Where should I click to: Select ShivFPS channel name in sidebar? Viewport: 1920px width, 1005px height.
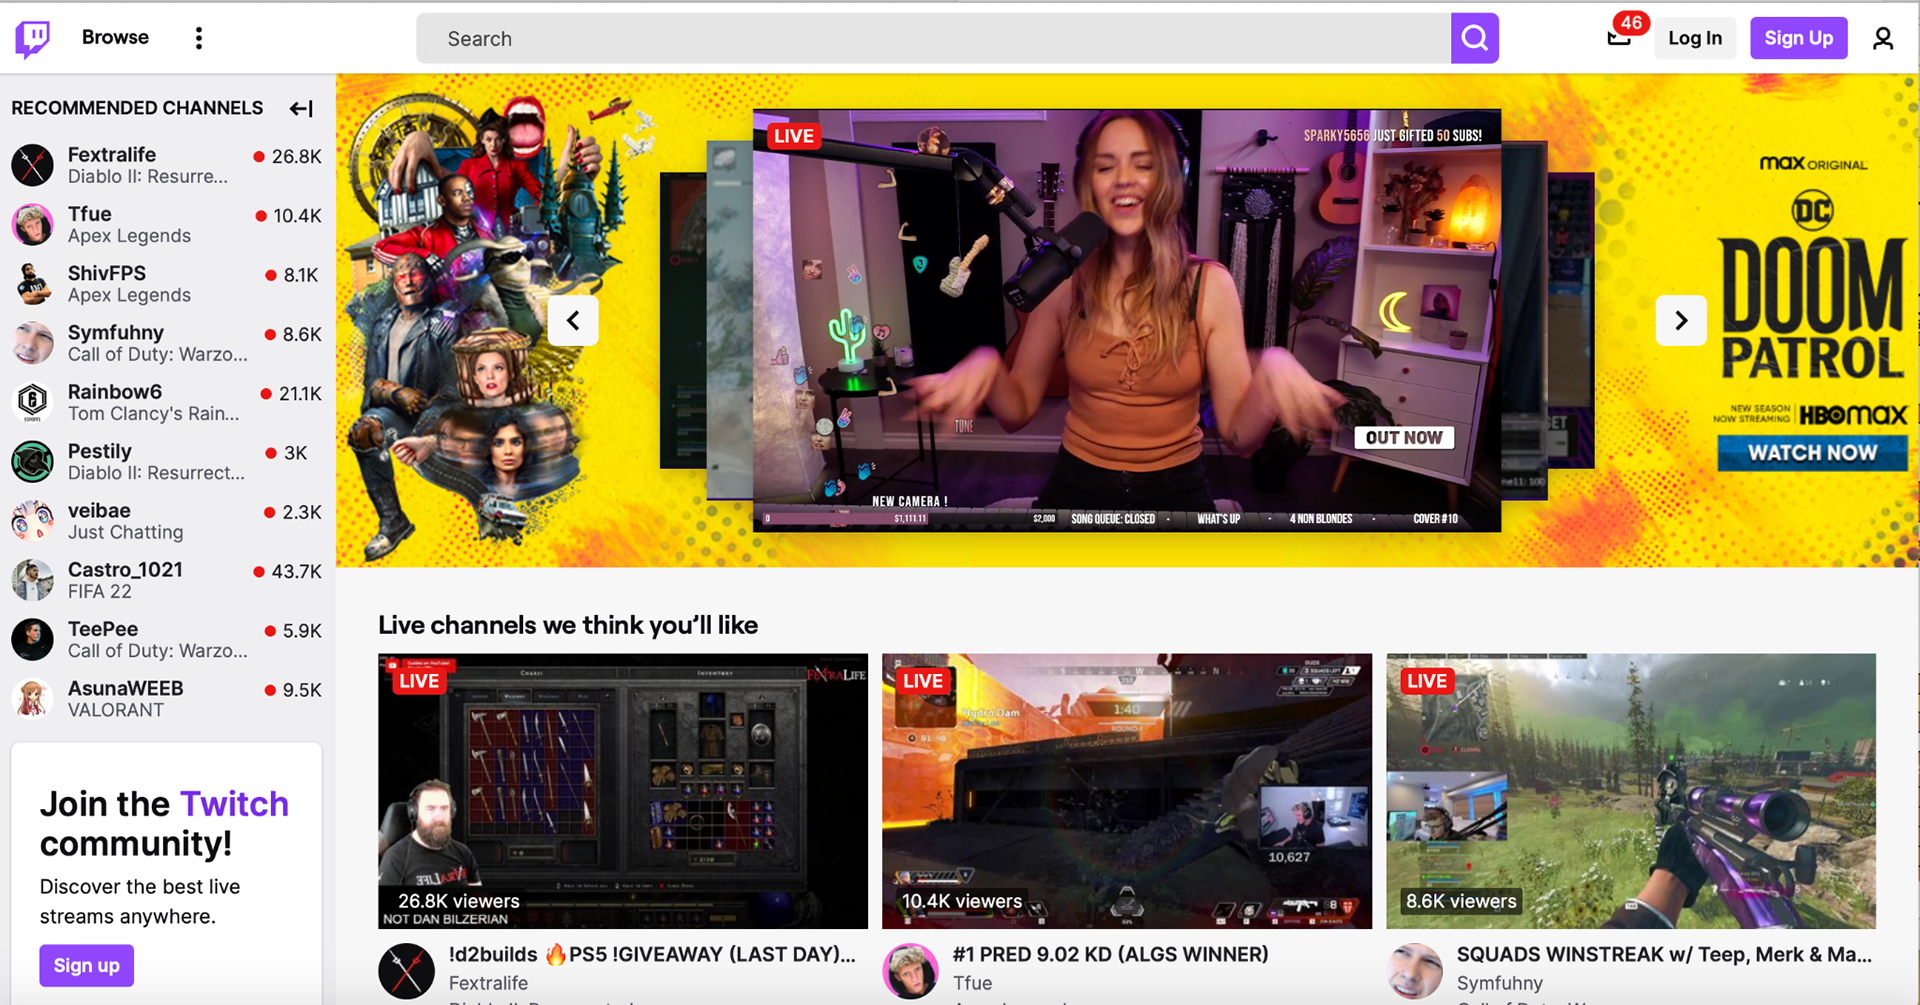coord(107,273)
